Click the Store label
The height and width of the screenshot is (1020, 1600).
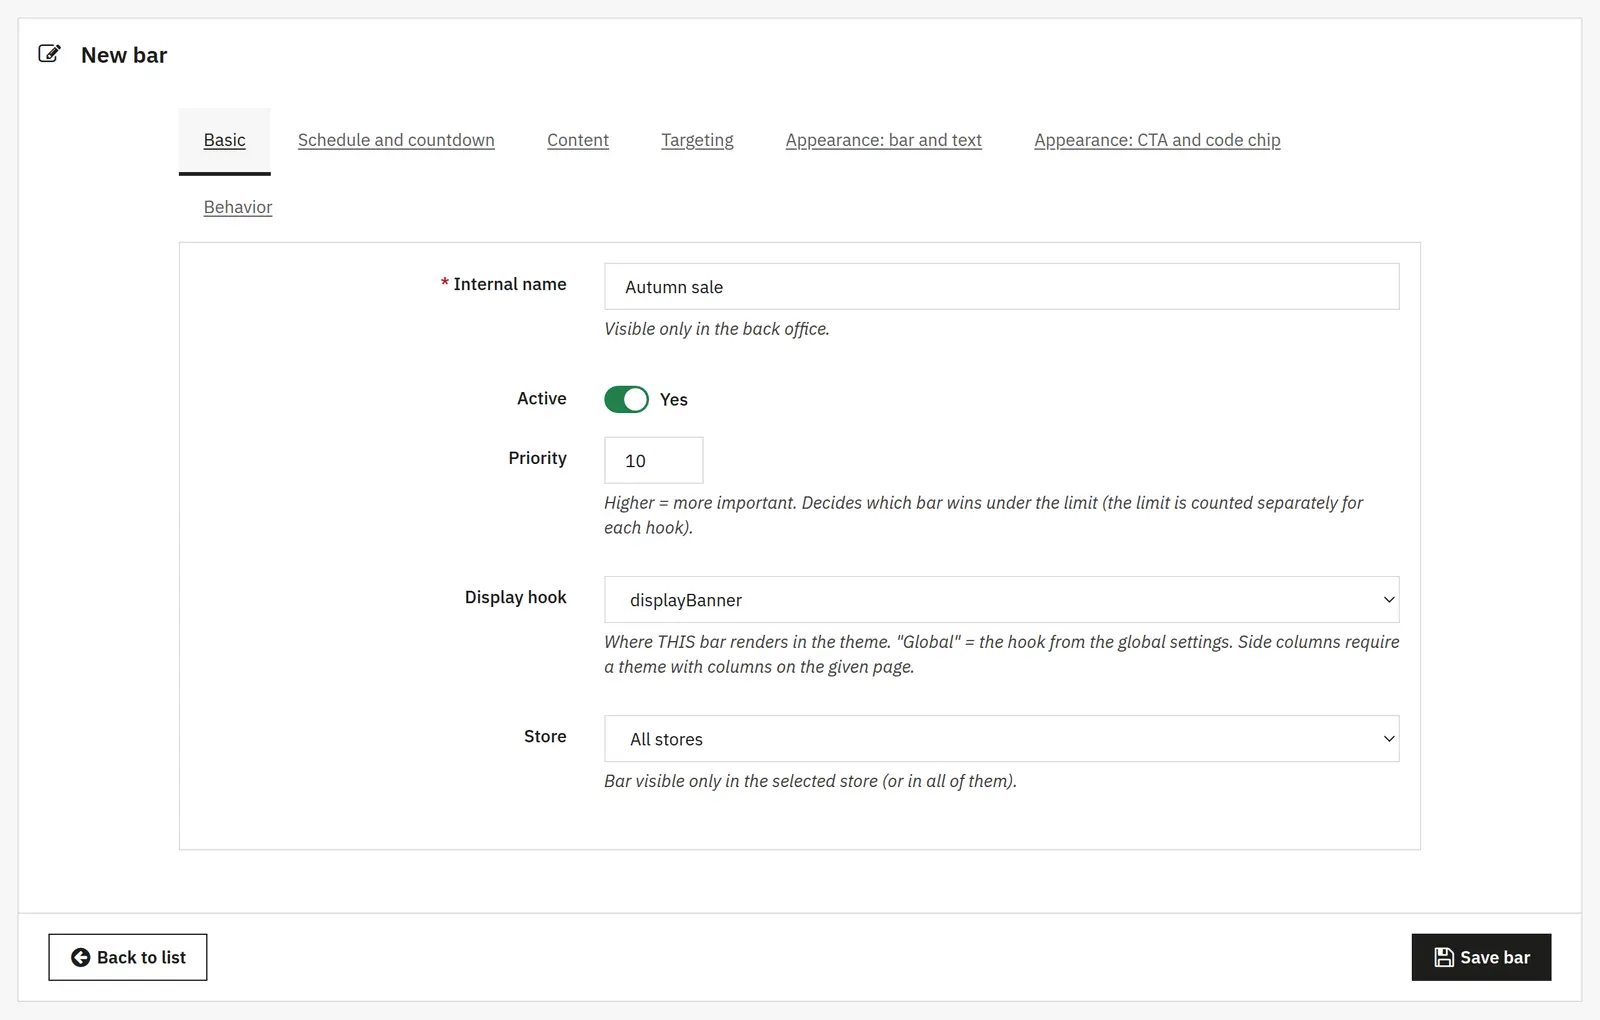tap(545, 737)
